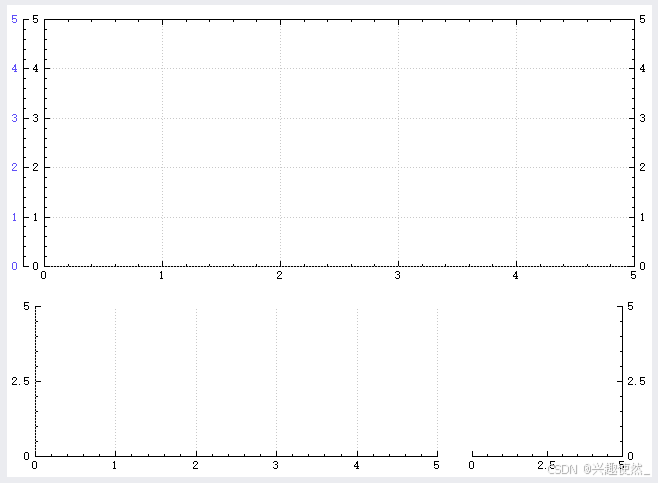
Task: Click label 0 on top plot's right axis
Action: 642,266
